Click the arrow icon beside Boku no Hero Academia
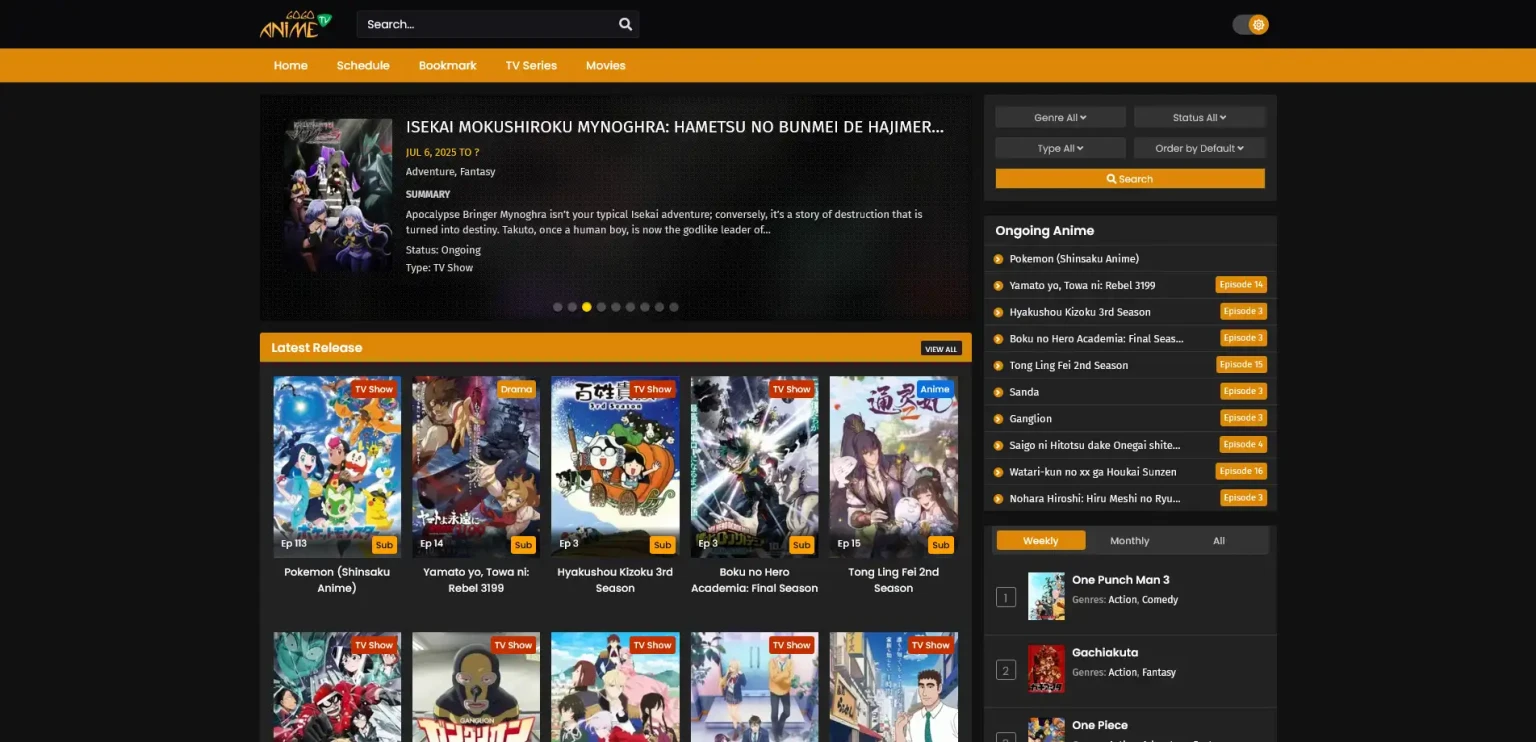The width and height of the screenshot is (1536, 742). (x=998, y=339)
